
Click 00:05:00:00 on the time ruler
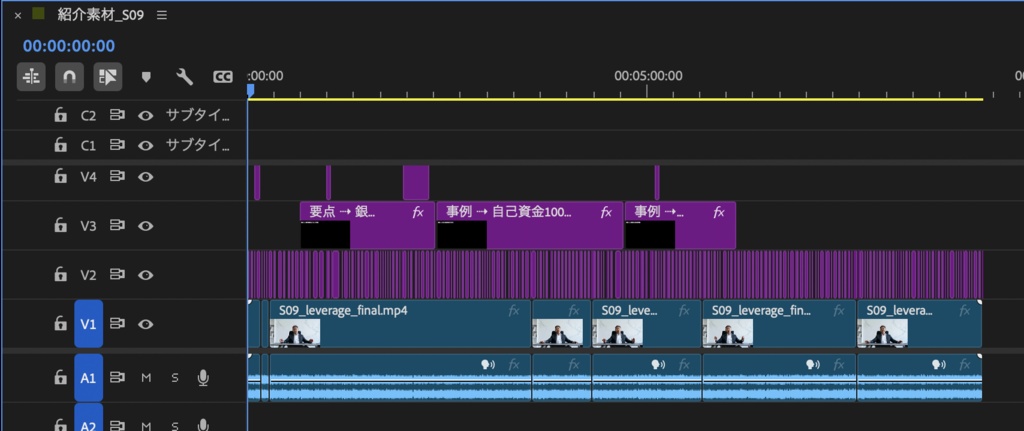click(648, 76)
